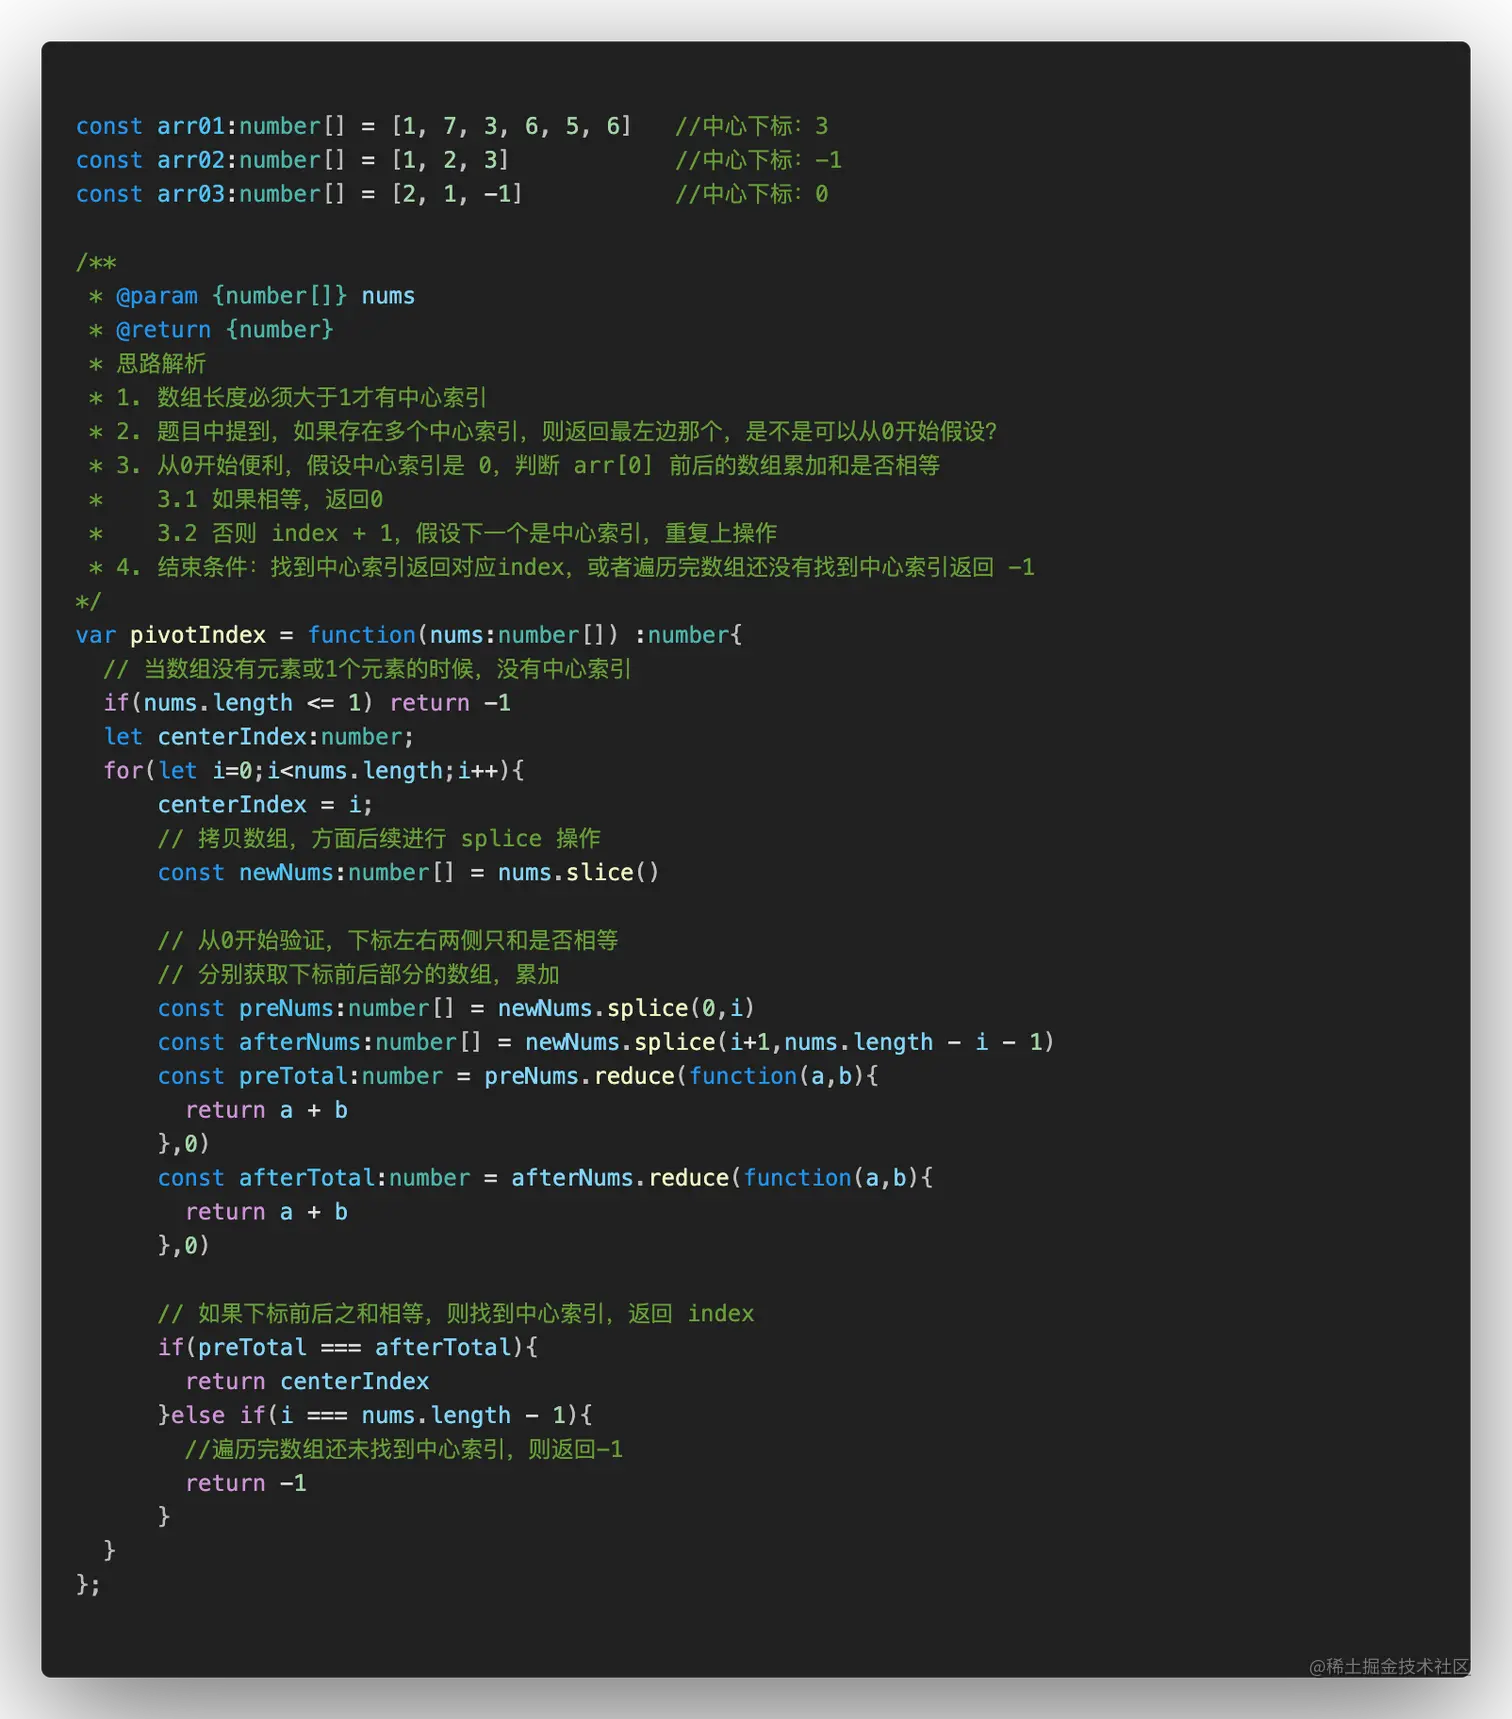Image resolution: width=1512 pixels, height=1719 pixels.
Task: Click comment '从0开始验证,下标左右两侧只和是否相等'
Action: [x=388, y=941]
